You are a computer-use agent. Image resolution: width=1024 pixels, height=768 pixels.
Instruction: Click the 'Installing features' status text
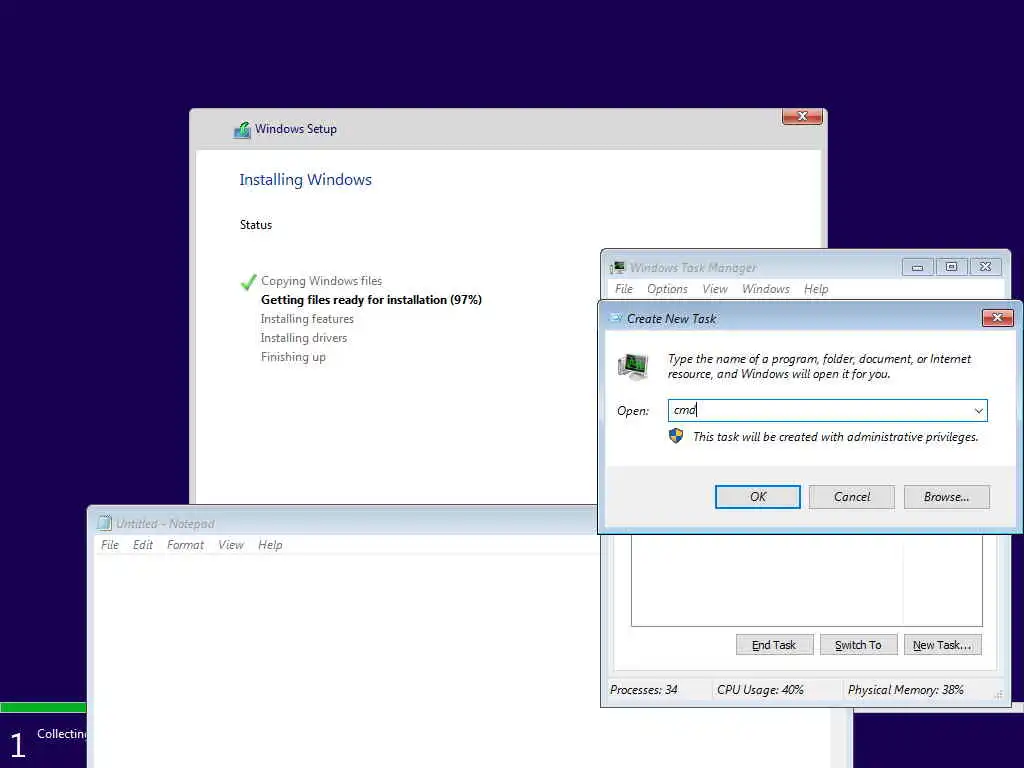pos(307,319)
